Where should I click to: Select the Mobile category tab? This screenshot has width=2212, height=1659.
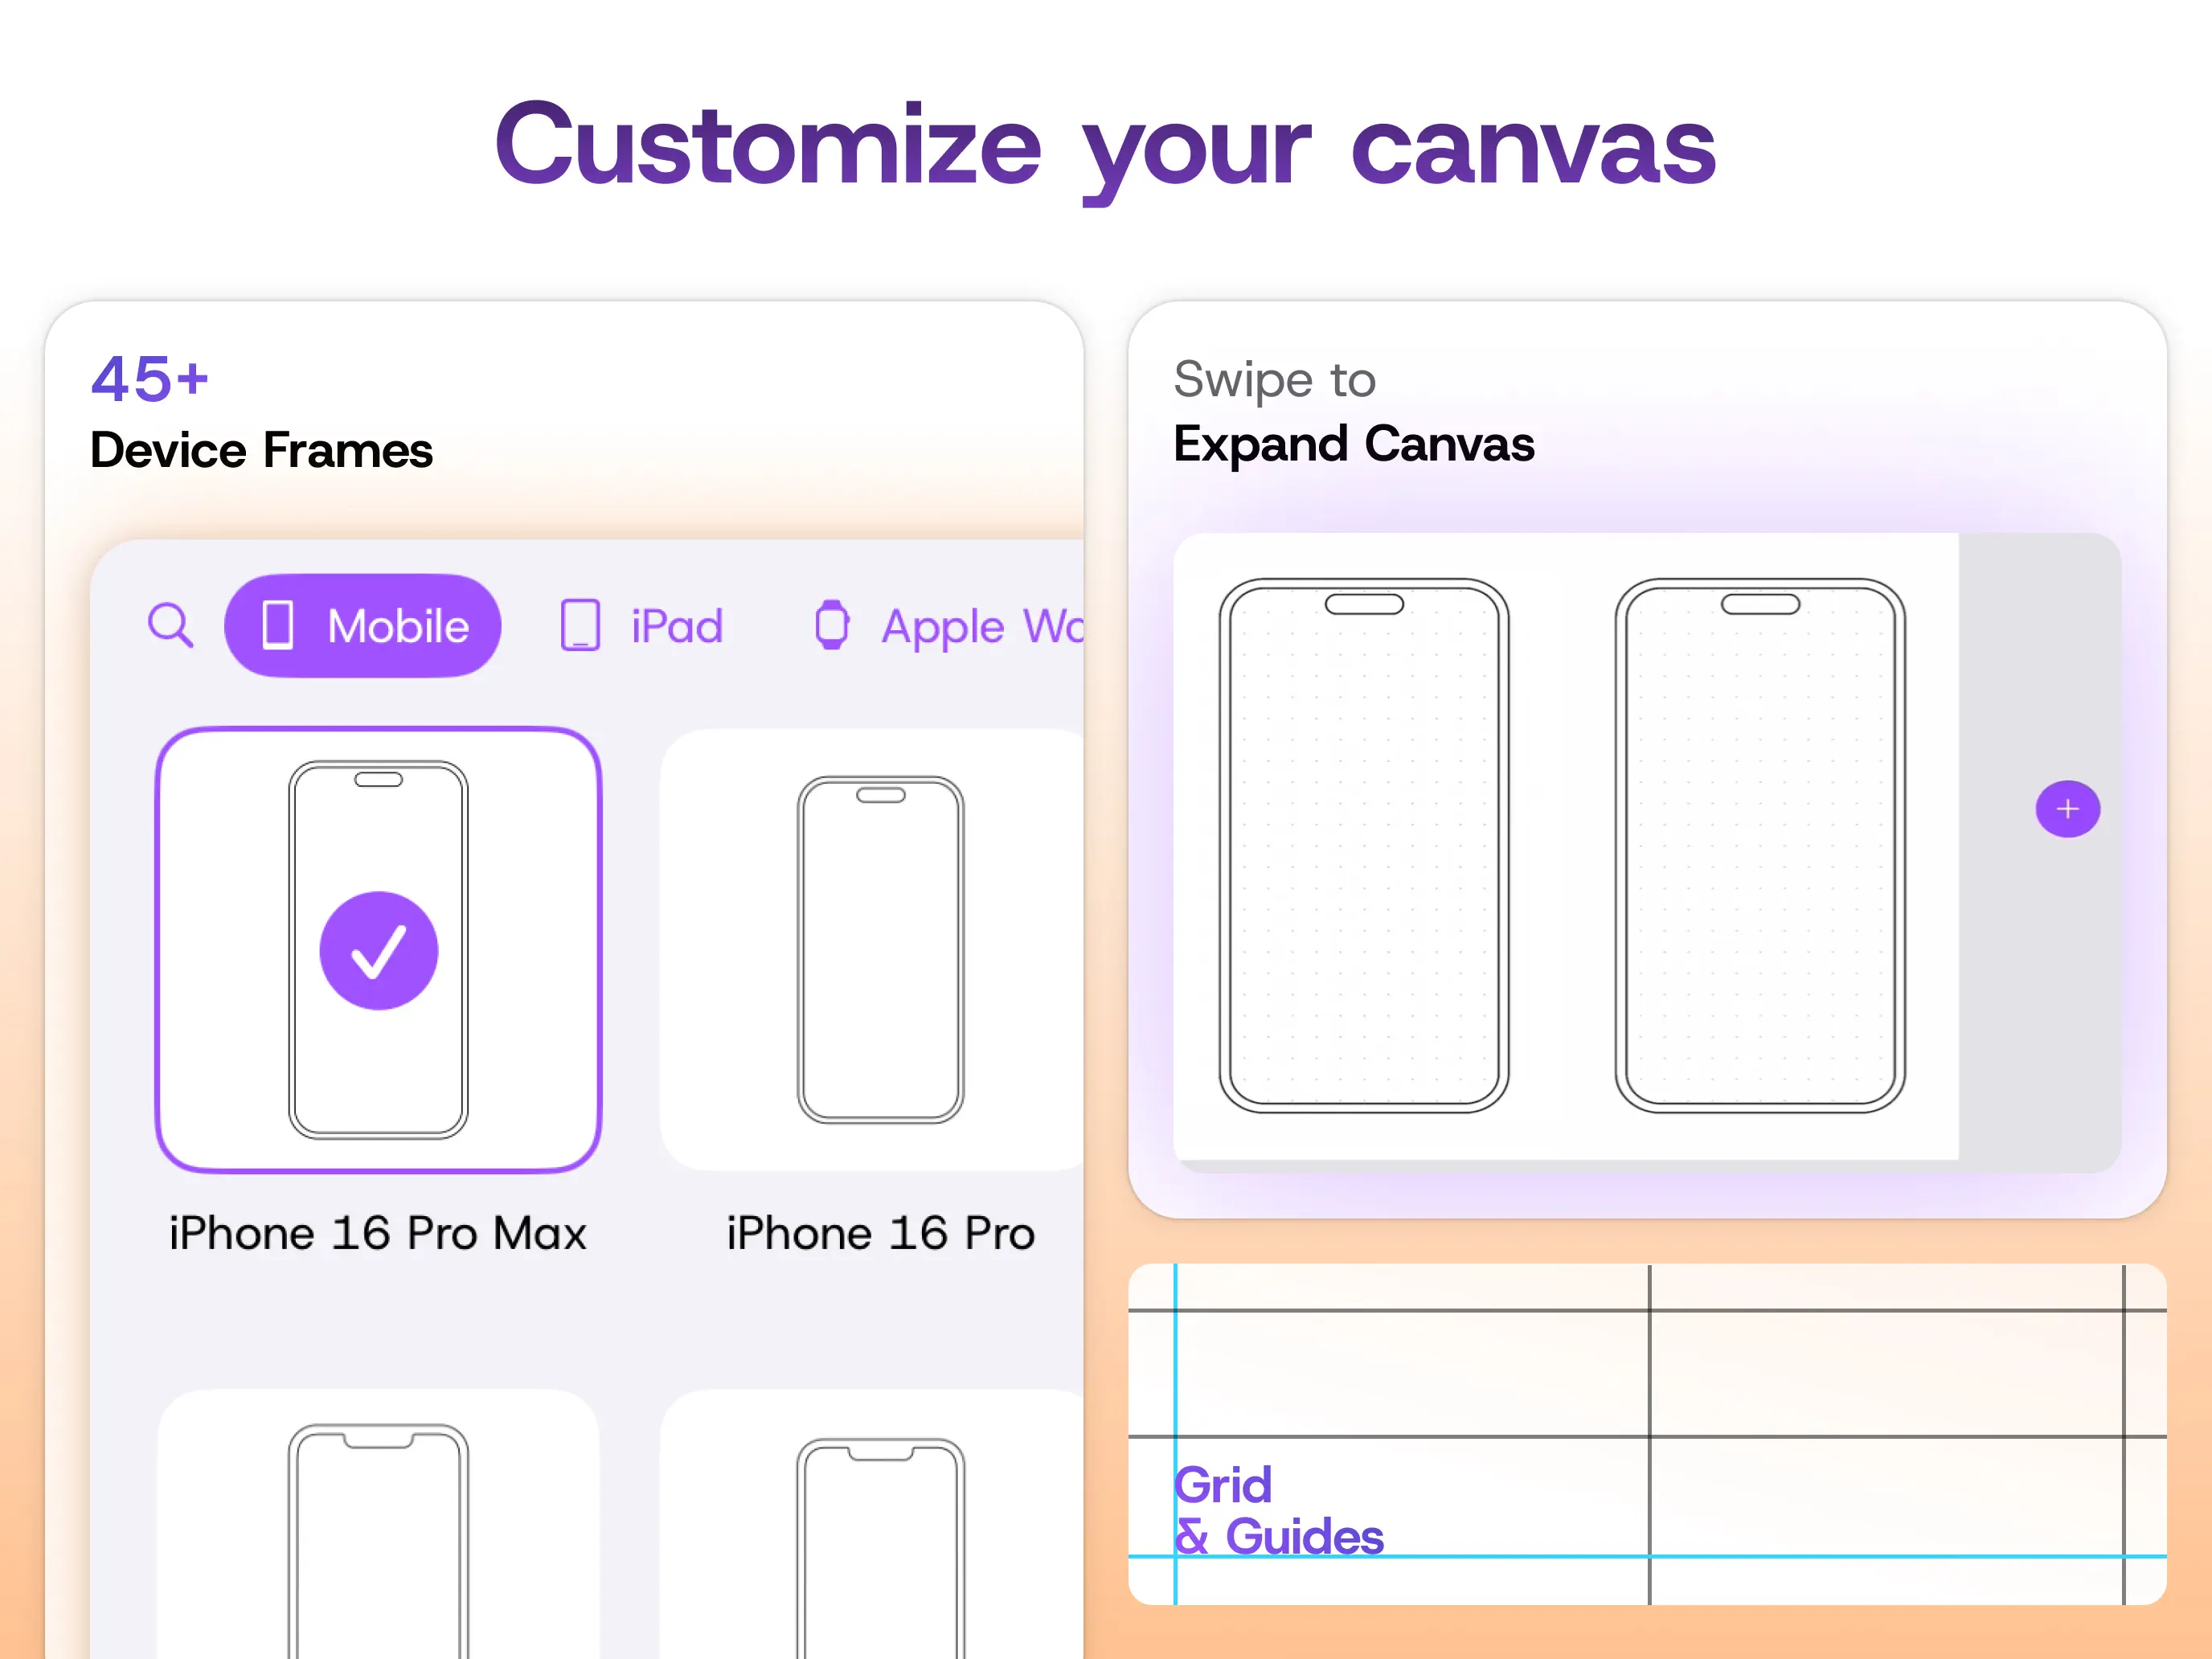[x=363, y=626]
